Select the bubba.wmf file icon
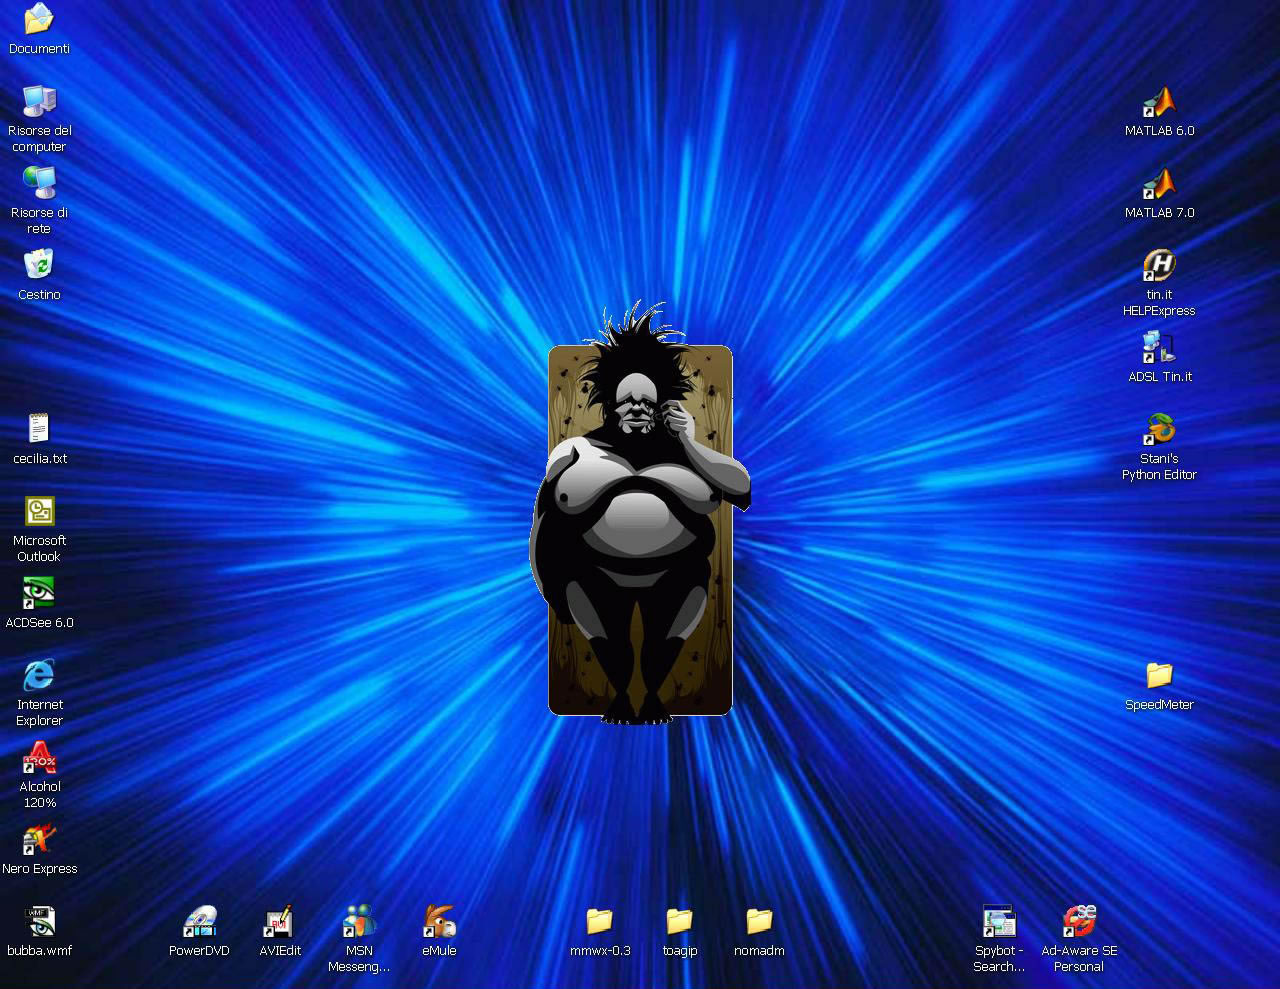 point(39,921)
